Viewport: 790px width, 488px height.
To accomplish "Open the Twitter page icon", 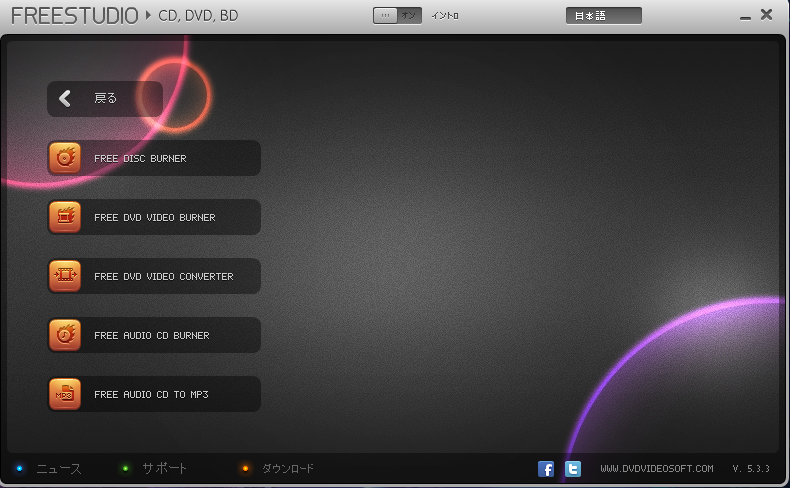I will 573,469.
